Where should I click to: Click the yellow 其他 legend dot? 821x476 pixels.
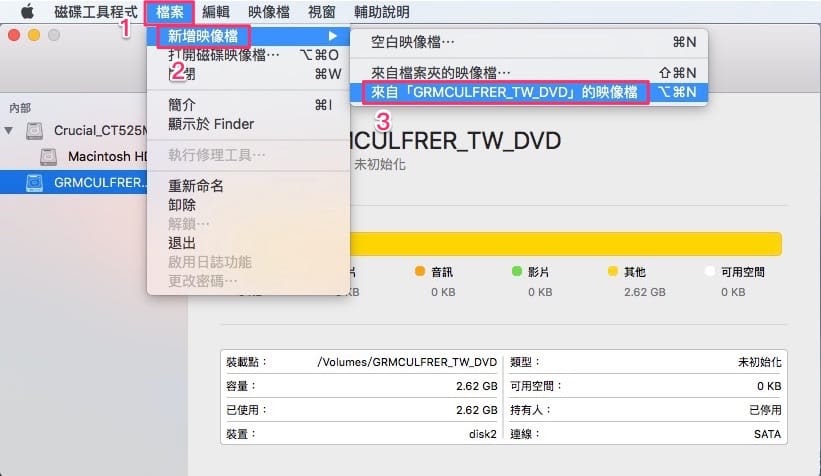[613, 271]
